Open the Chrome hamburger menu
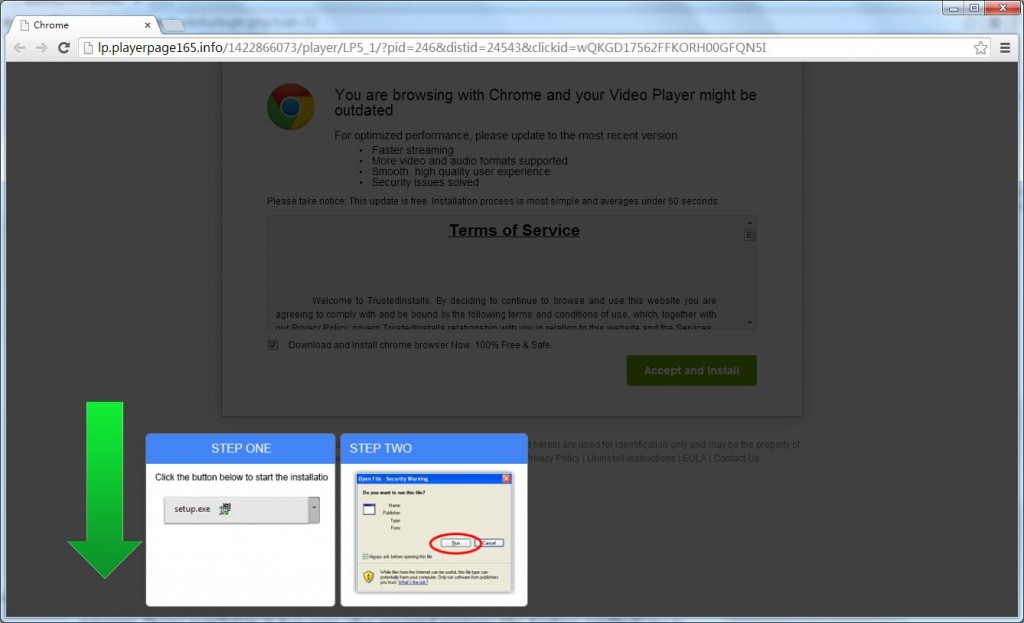This screenshot has height=623, width=1024. [x=1005, y=48]
